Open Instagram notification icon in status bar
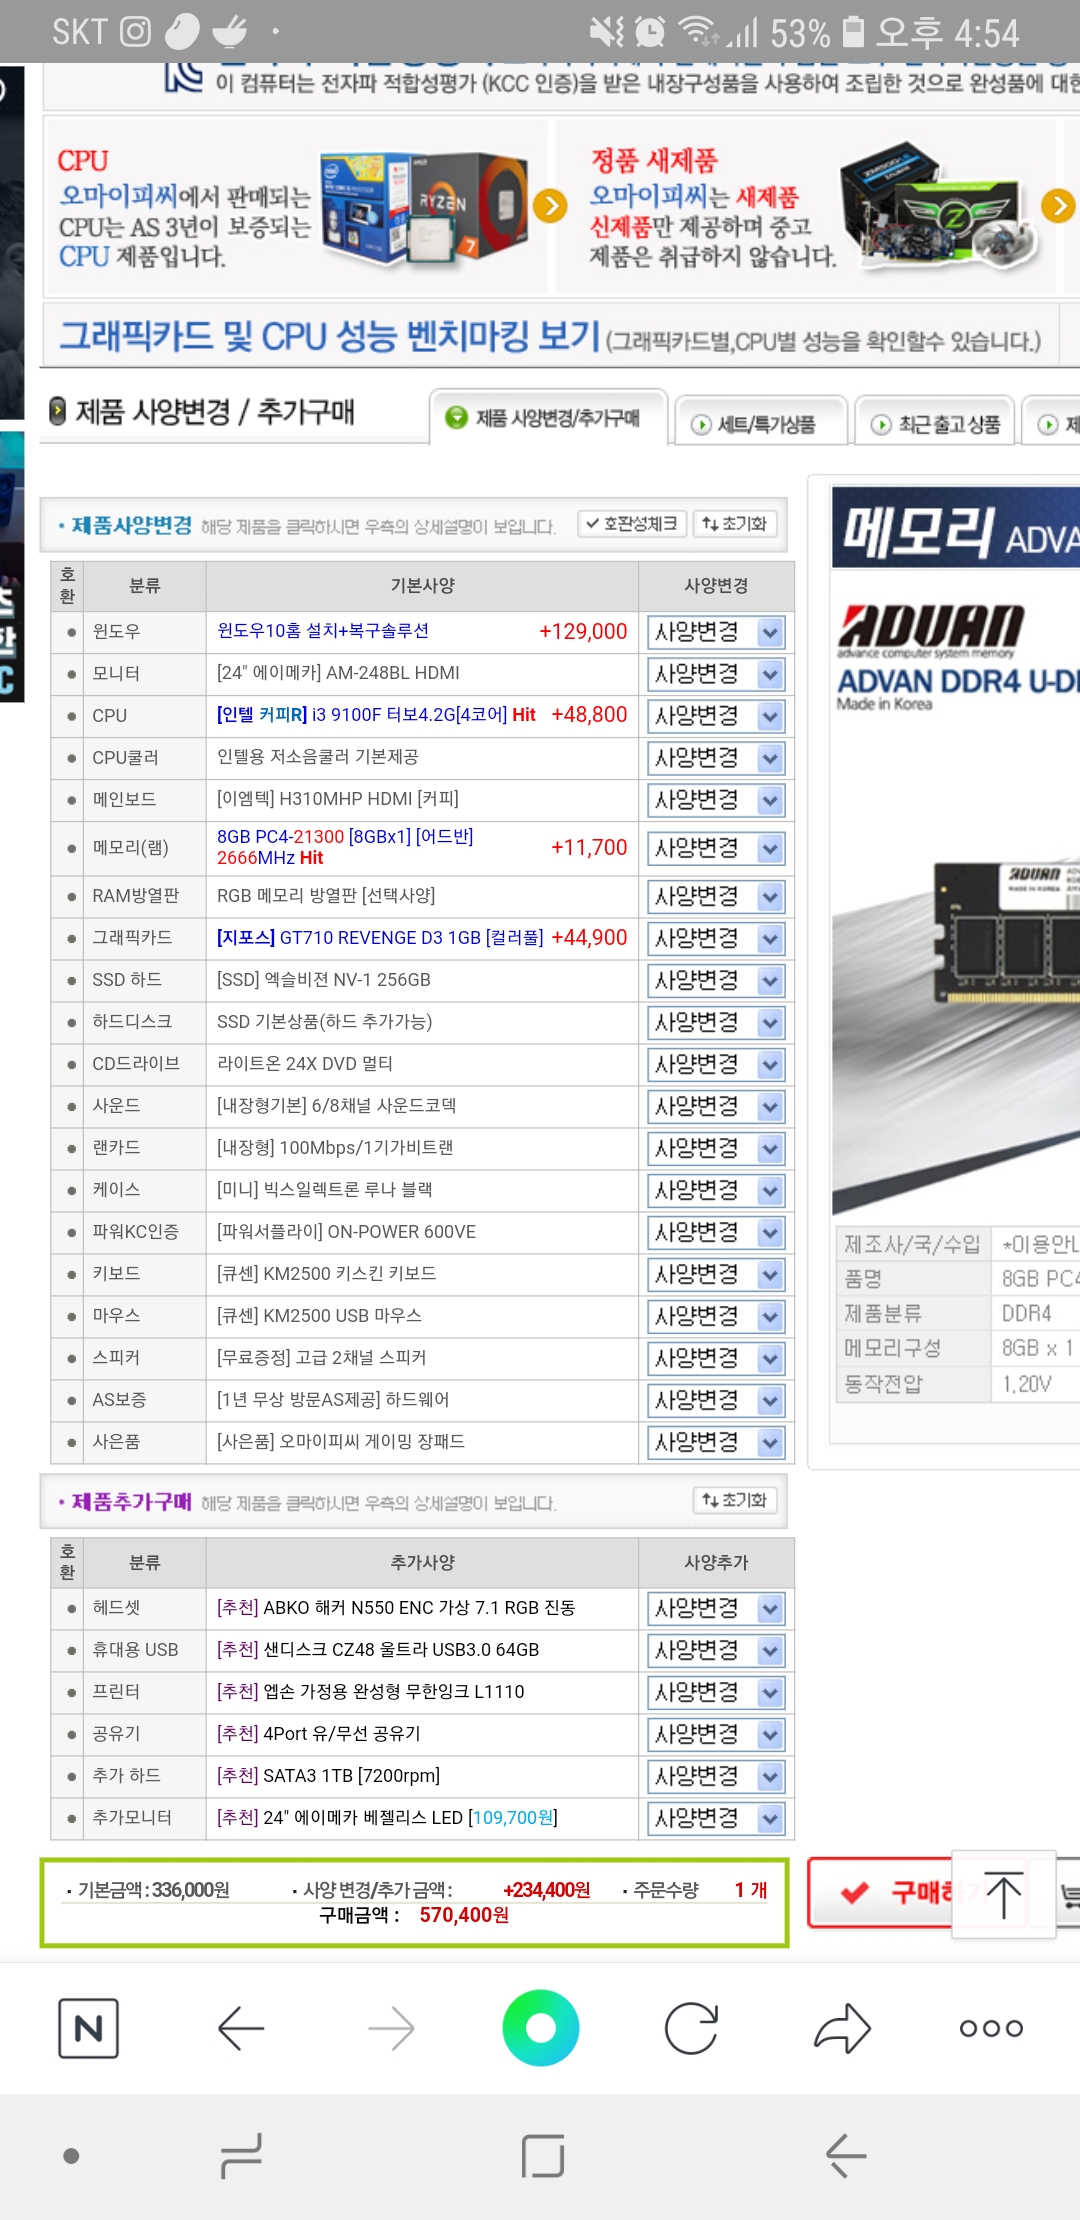 click(135, 32)
